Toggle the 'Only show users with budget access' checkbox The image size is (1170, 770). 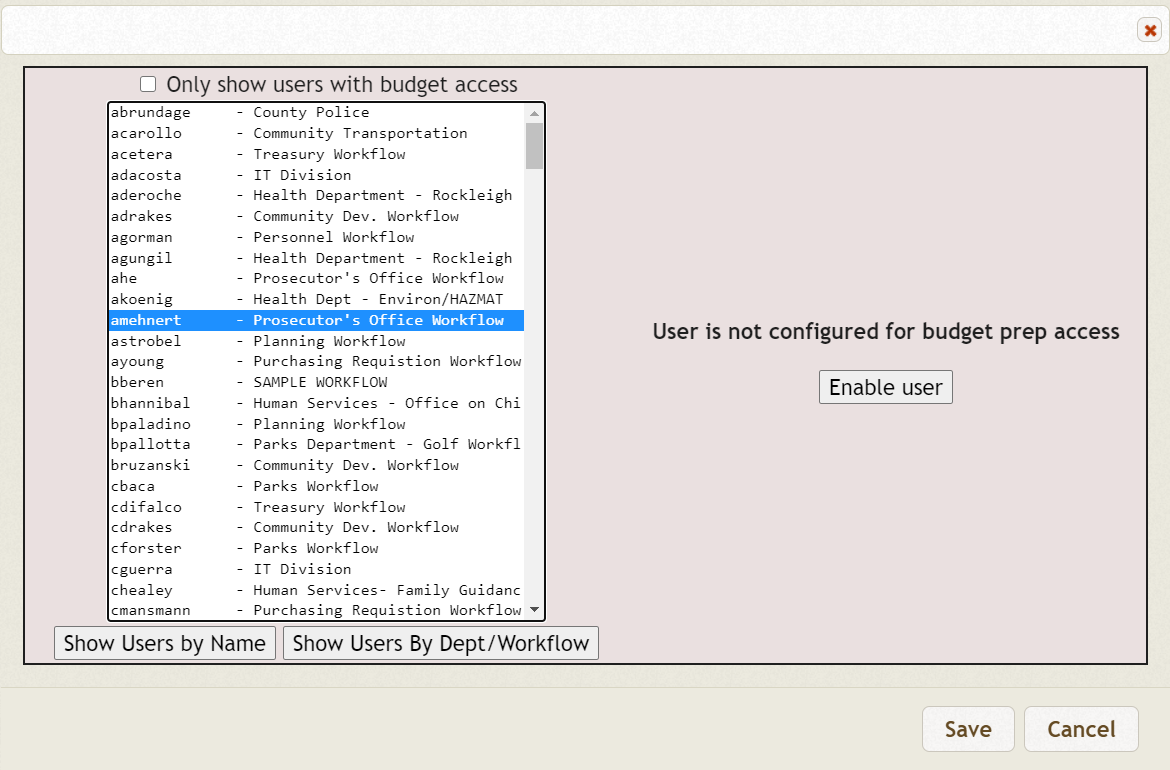(148, 84)
